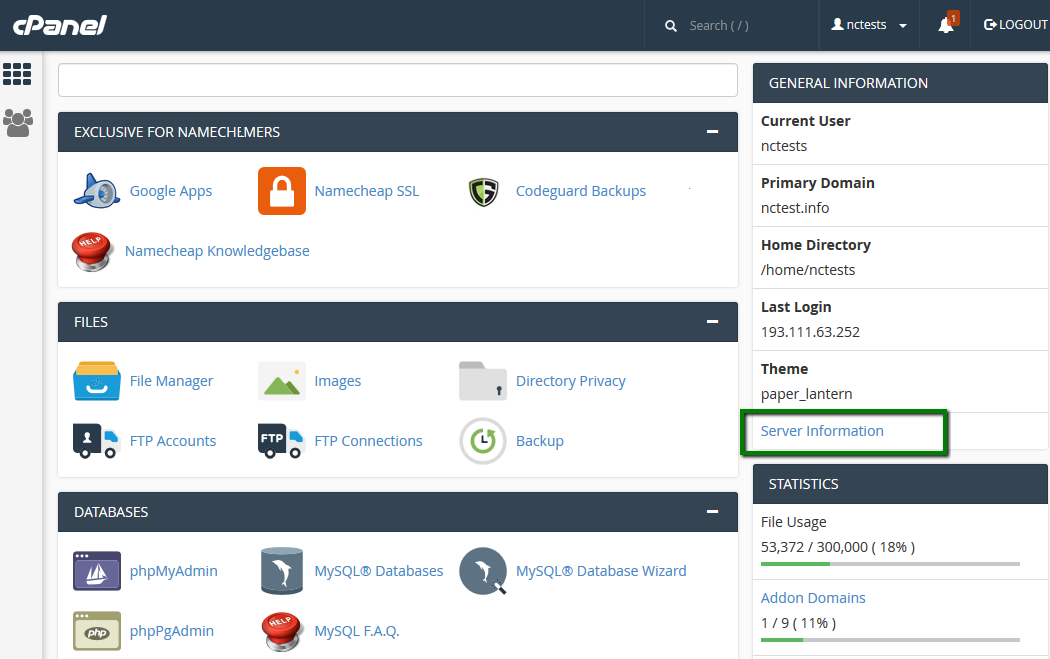Click the Images picture icon

click(x=282, y=381)
